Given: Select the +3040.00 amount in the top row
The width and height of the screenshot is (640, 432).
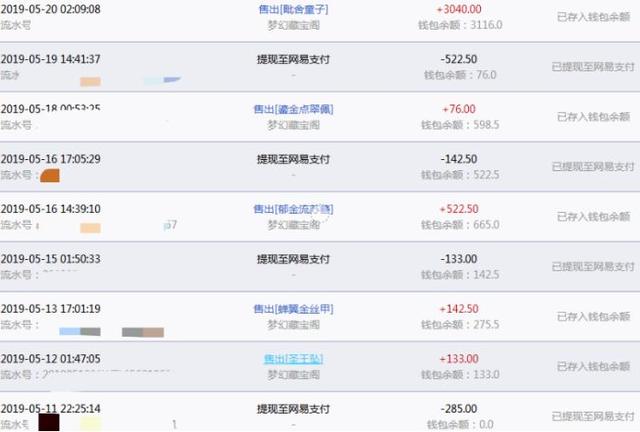Looking at the screenshot, I should [x=459, y=9].
